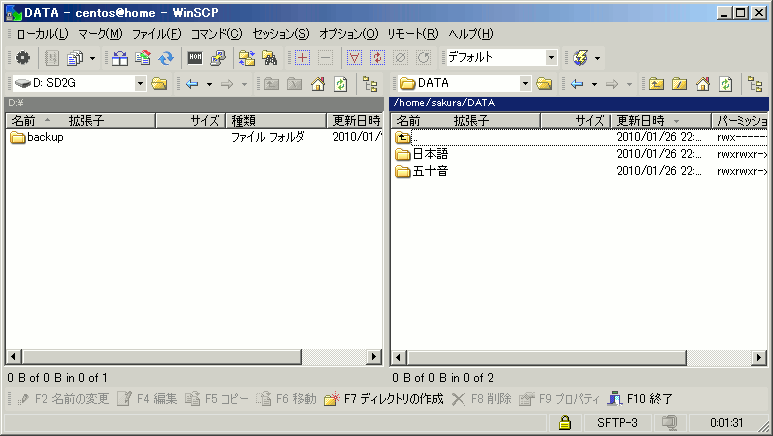Viewport: 773px width, 436px height.
Task: Select the backup folder in local panel
Action: tap(45, 137)
